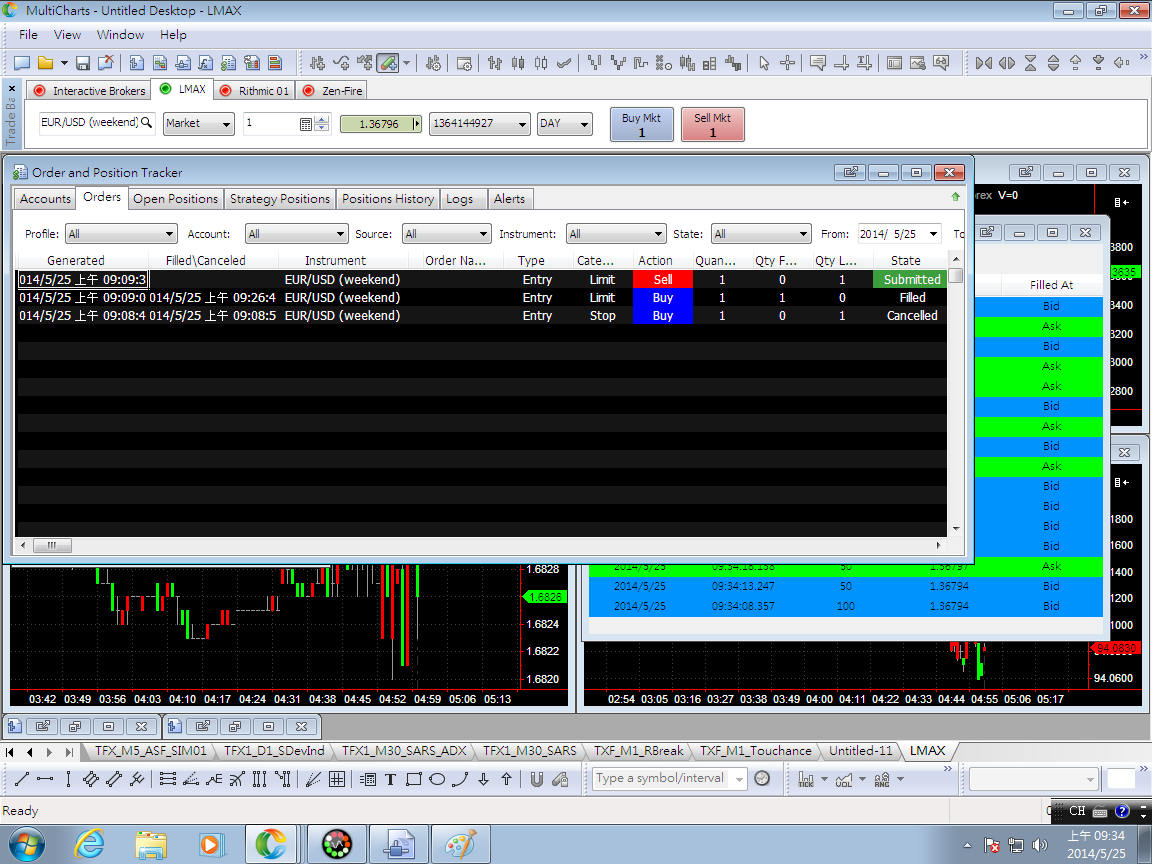Click the Expand horizontal spacing icon
This screenshot has height=864, width=1152.
tap(1007, 63)
